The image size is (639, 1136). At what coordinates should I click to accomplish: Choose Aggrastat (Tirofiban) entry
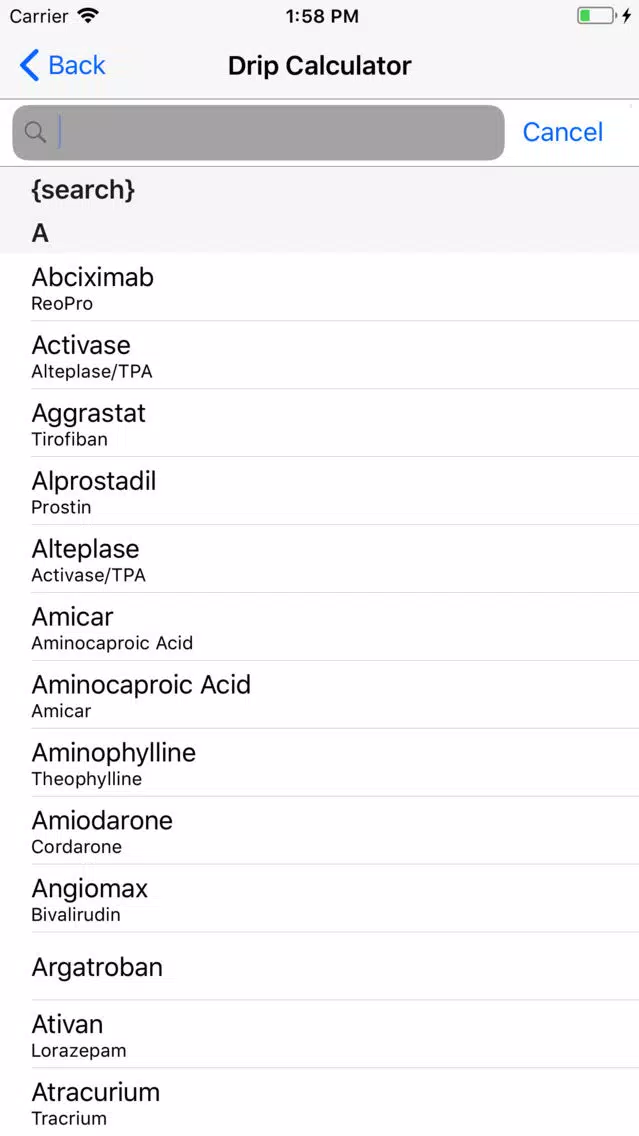pyautogui.click(x=320, y=423)
